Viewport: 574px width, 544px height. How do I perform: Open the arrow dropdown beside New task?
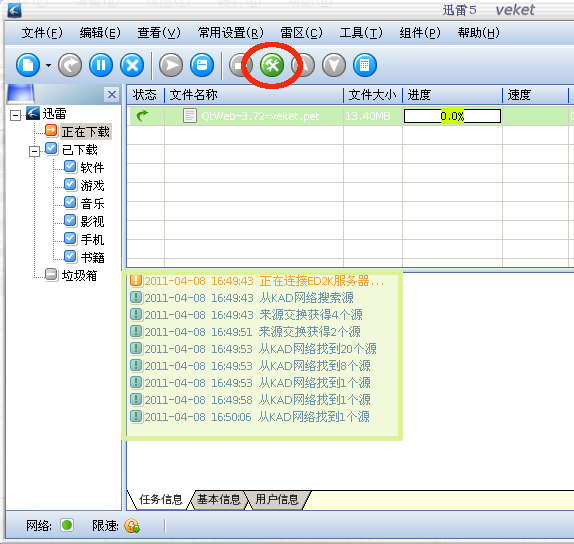[48, 66]
